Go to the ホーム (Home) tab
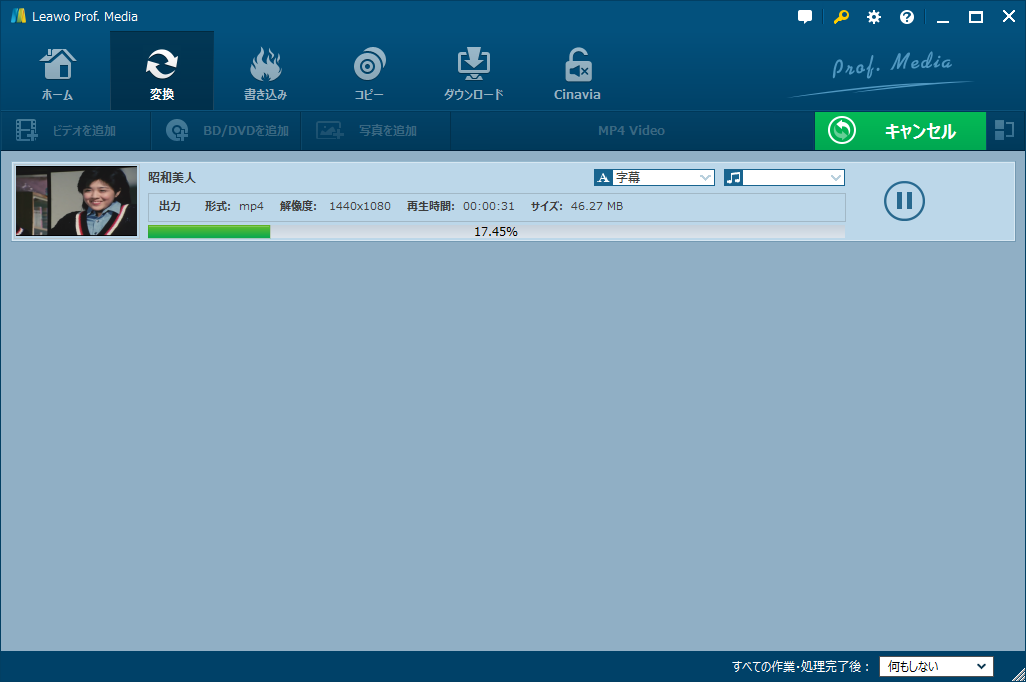This screenshot has height=682, width=1026. point(58,72)
